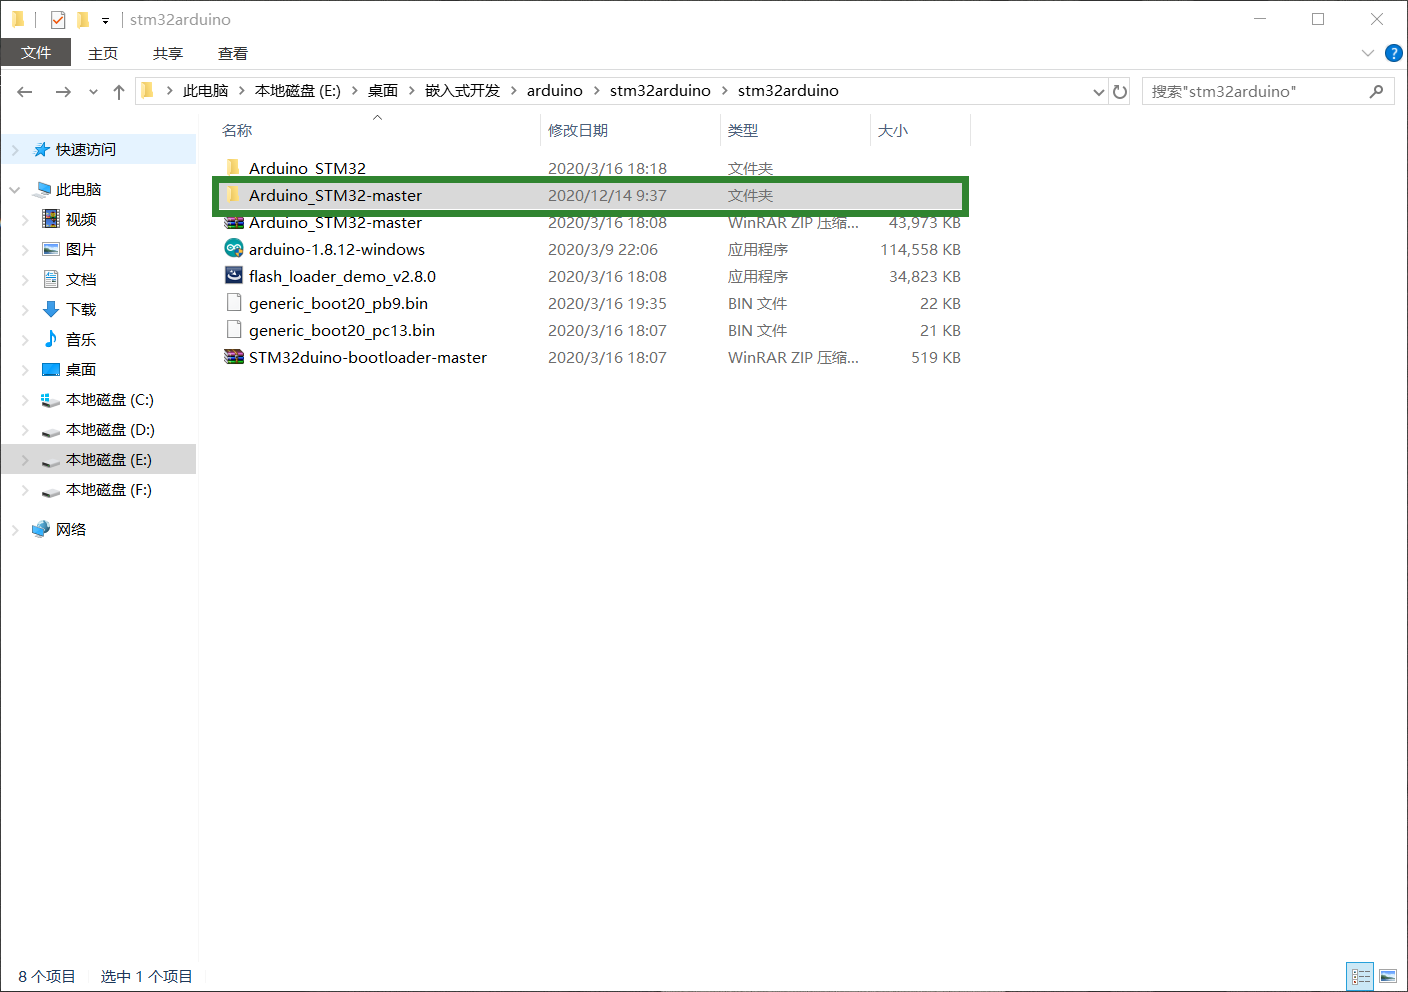Sort files by 修改日期 column
The height and width of the screenshot is (992, 1408).
[578, 130]
